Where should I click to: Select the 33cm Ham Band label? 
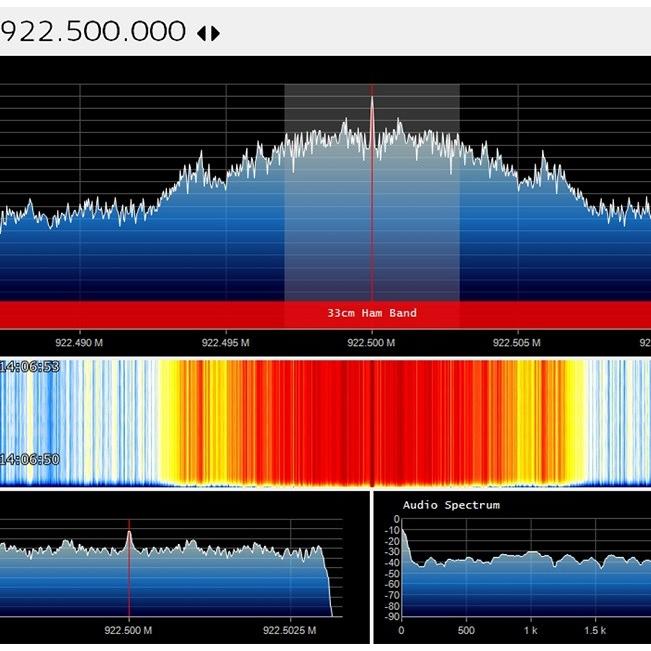(x=371, y=313)
